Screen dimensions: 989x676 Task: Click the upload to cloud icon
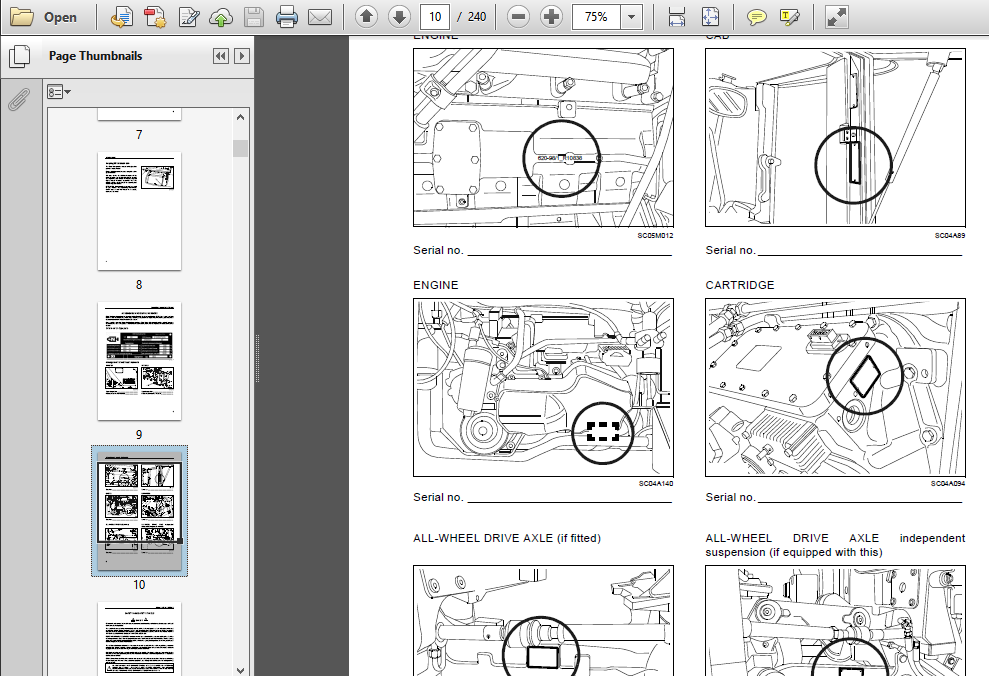(x=221, y=18)
